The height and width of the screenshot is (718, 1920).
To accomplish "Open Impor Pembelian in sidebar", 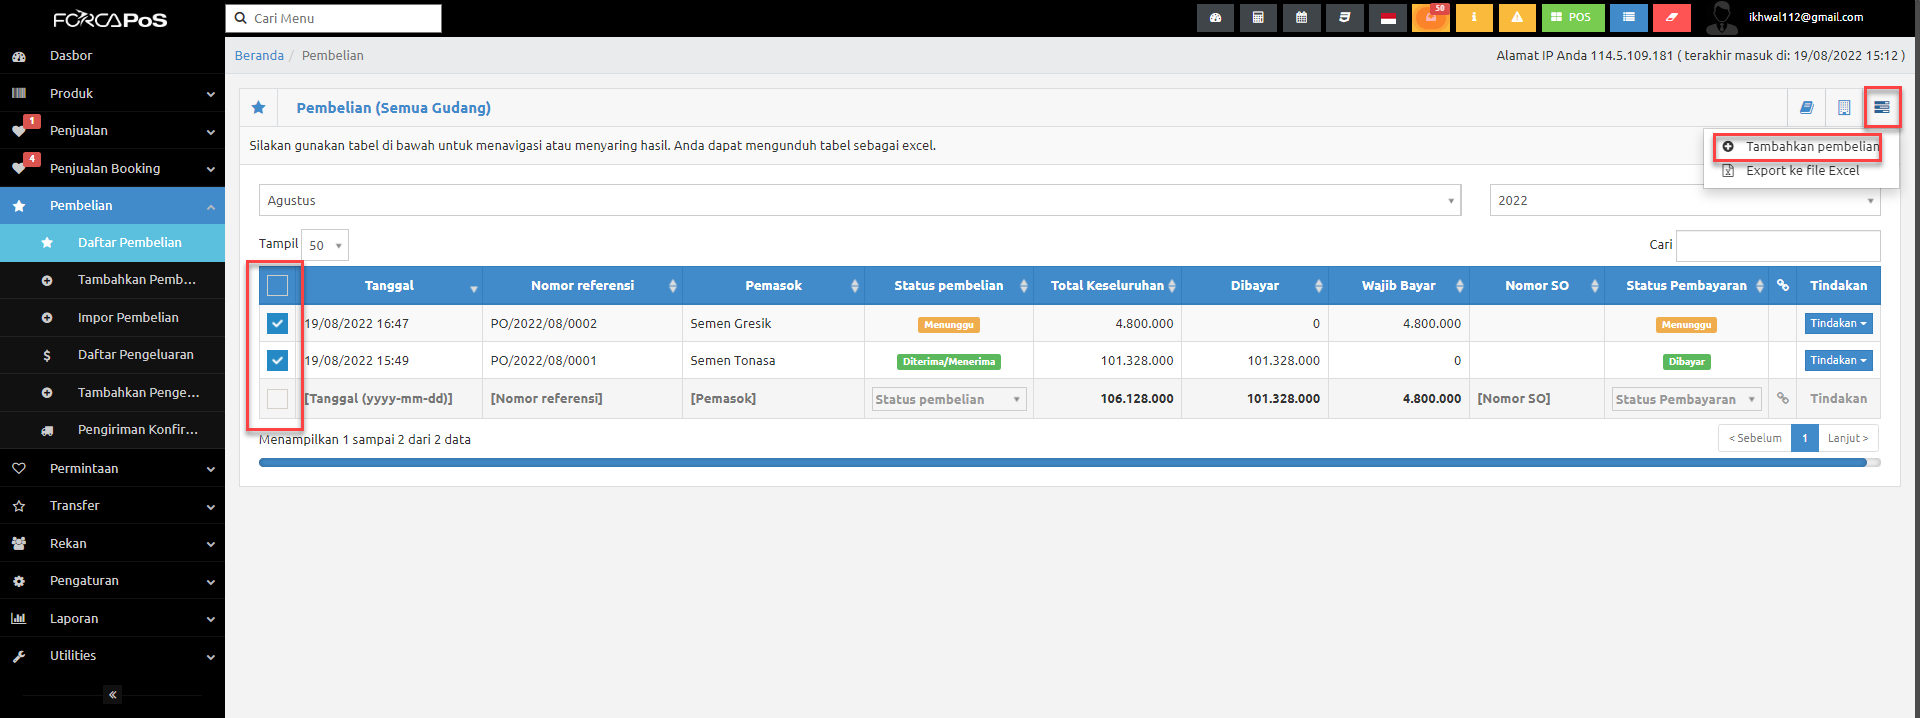I will coord(112,317).
